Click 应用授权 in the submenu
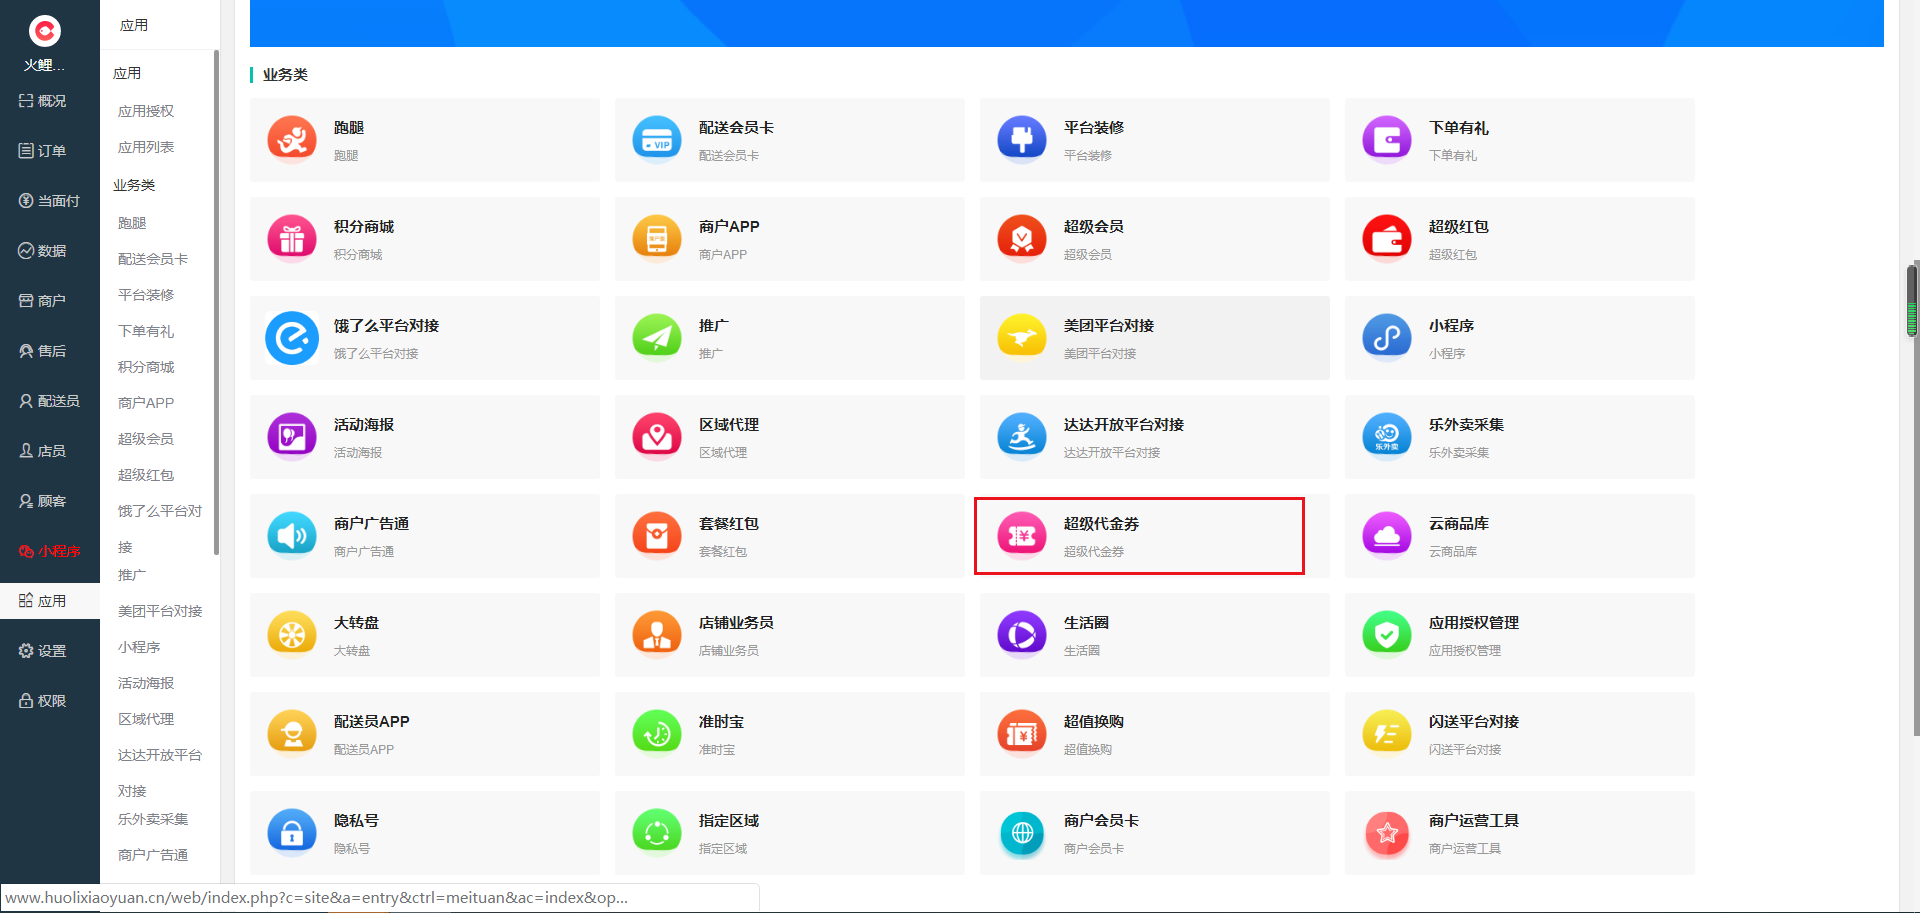The image size is (1920, 913). pos(146,111)
